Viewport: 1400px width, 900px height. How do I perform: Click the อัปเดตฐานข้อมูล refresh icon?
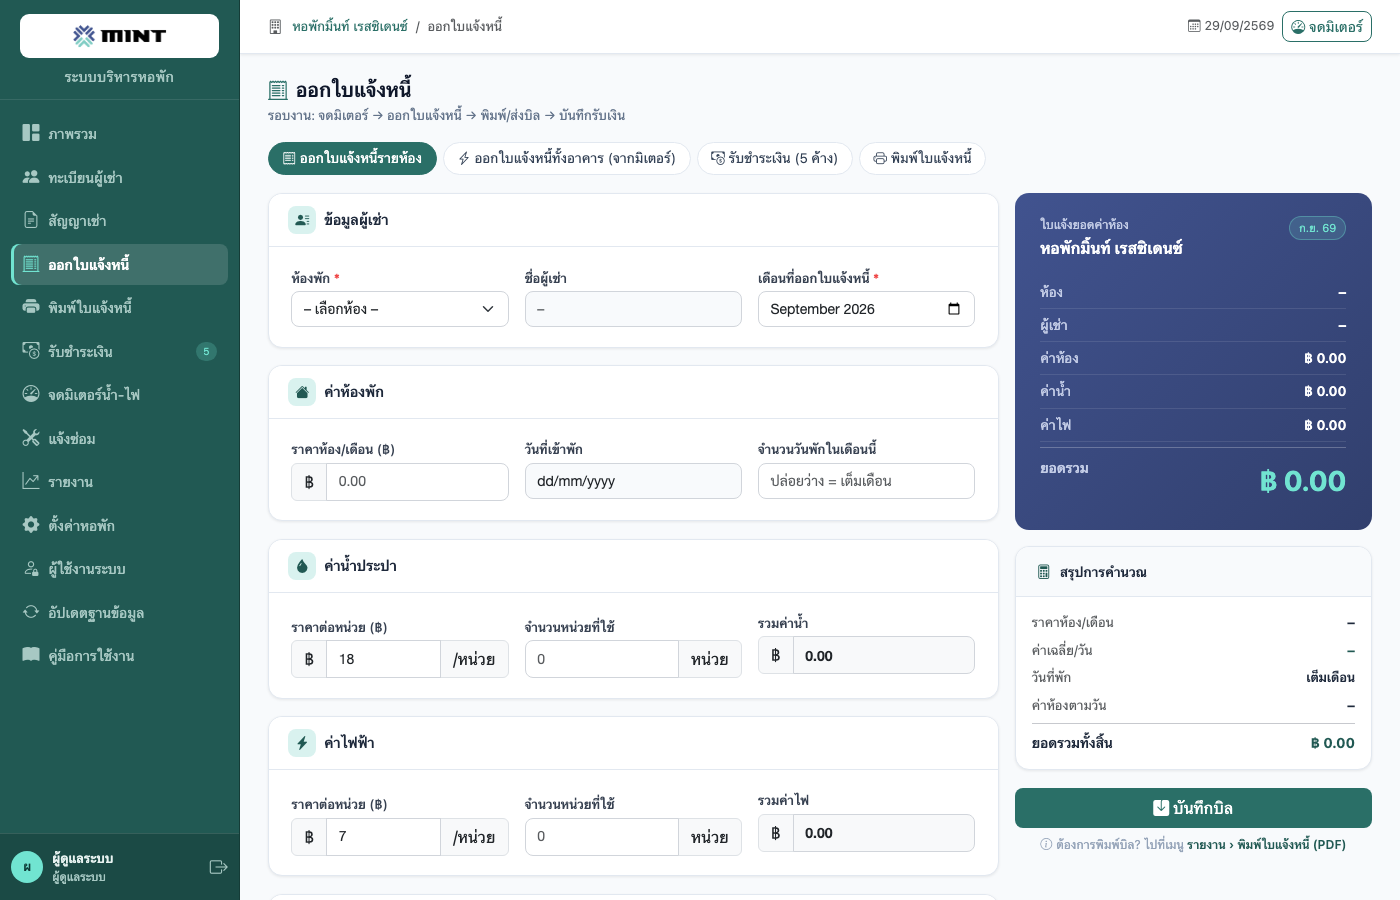tap(31, 612)
